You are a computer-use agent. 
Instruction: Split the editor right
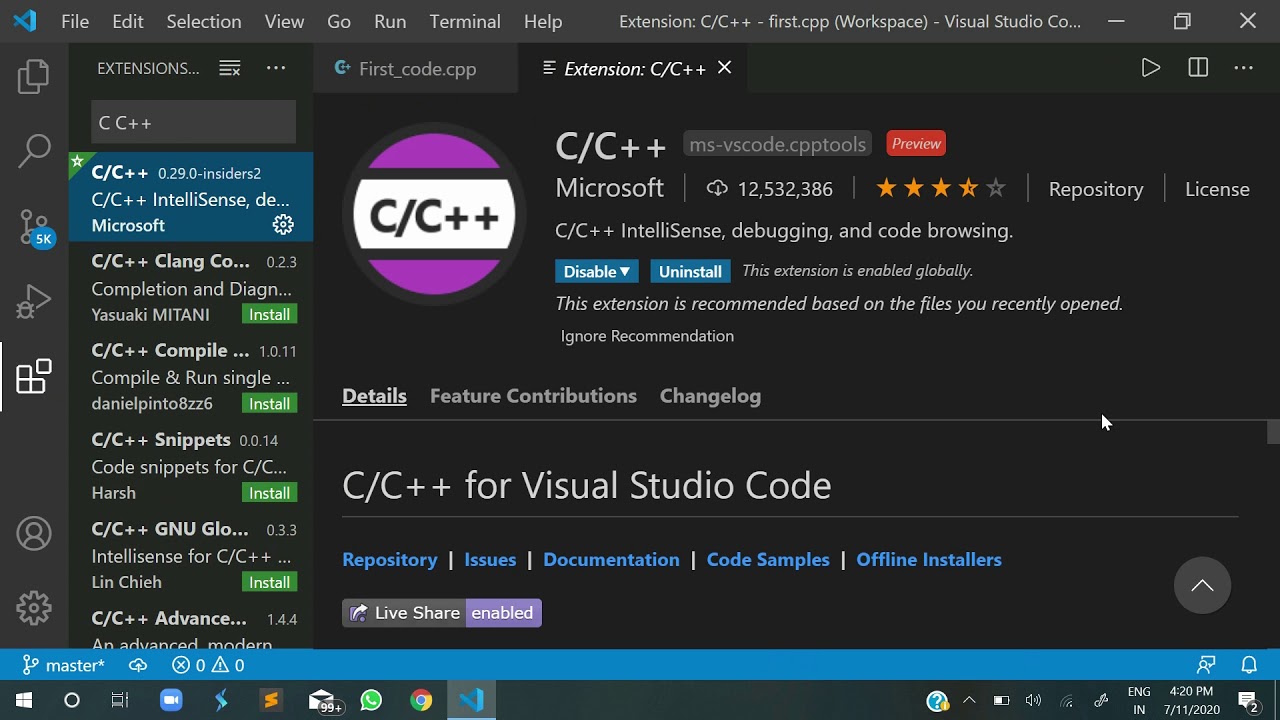(x=1198, y=68)
